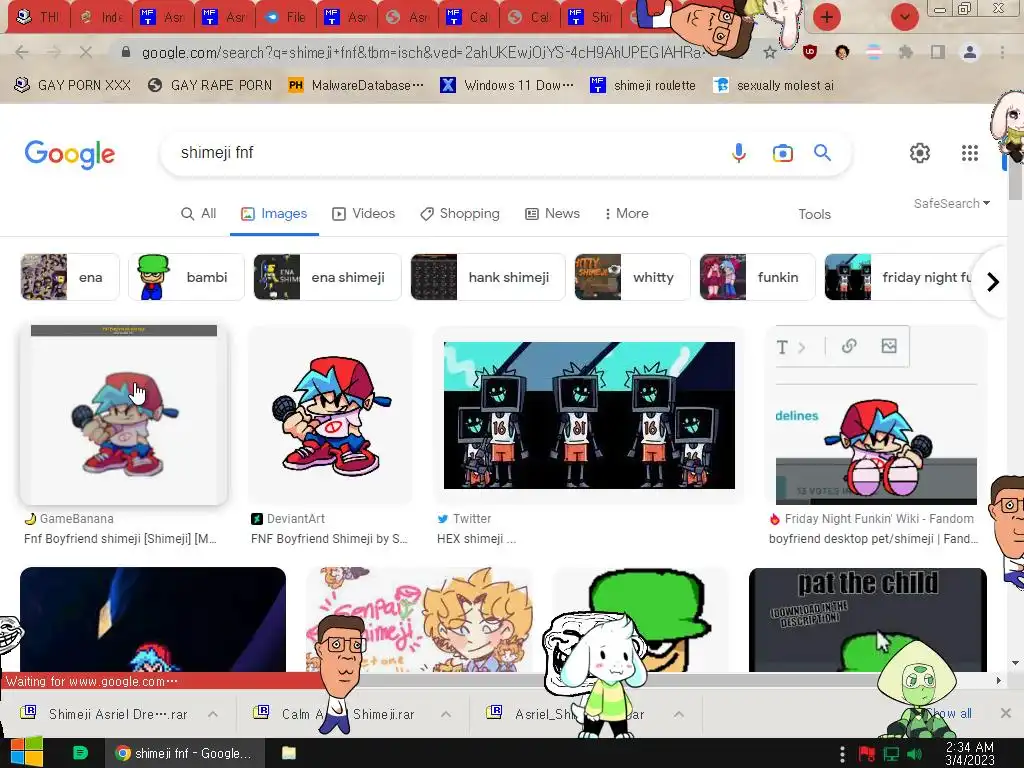Switch to the Videos results tab

[x=364, y=214]
